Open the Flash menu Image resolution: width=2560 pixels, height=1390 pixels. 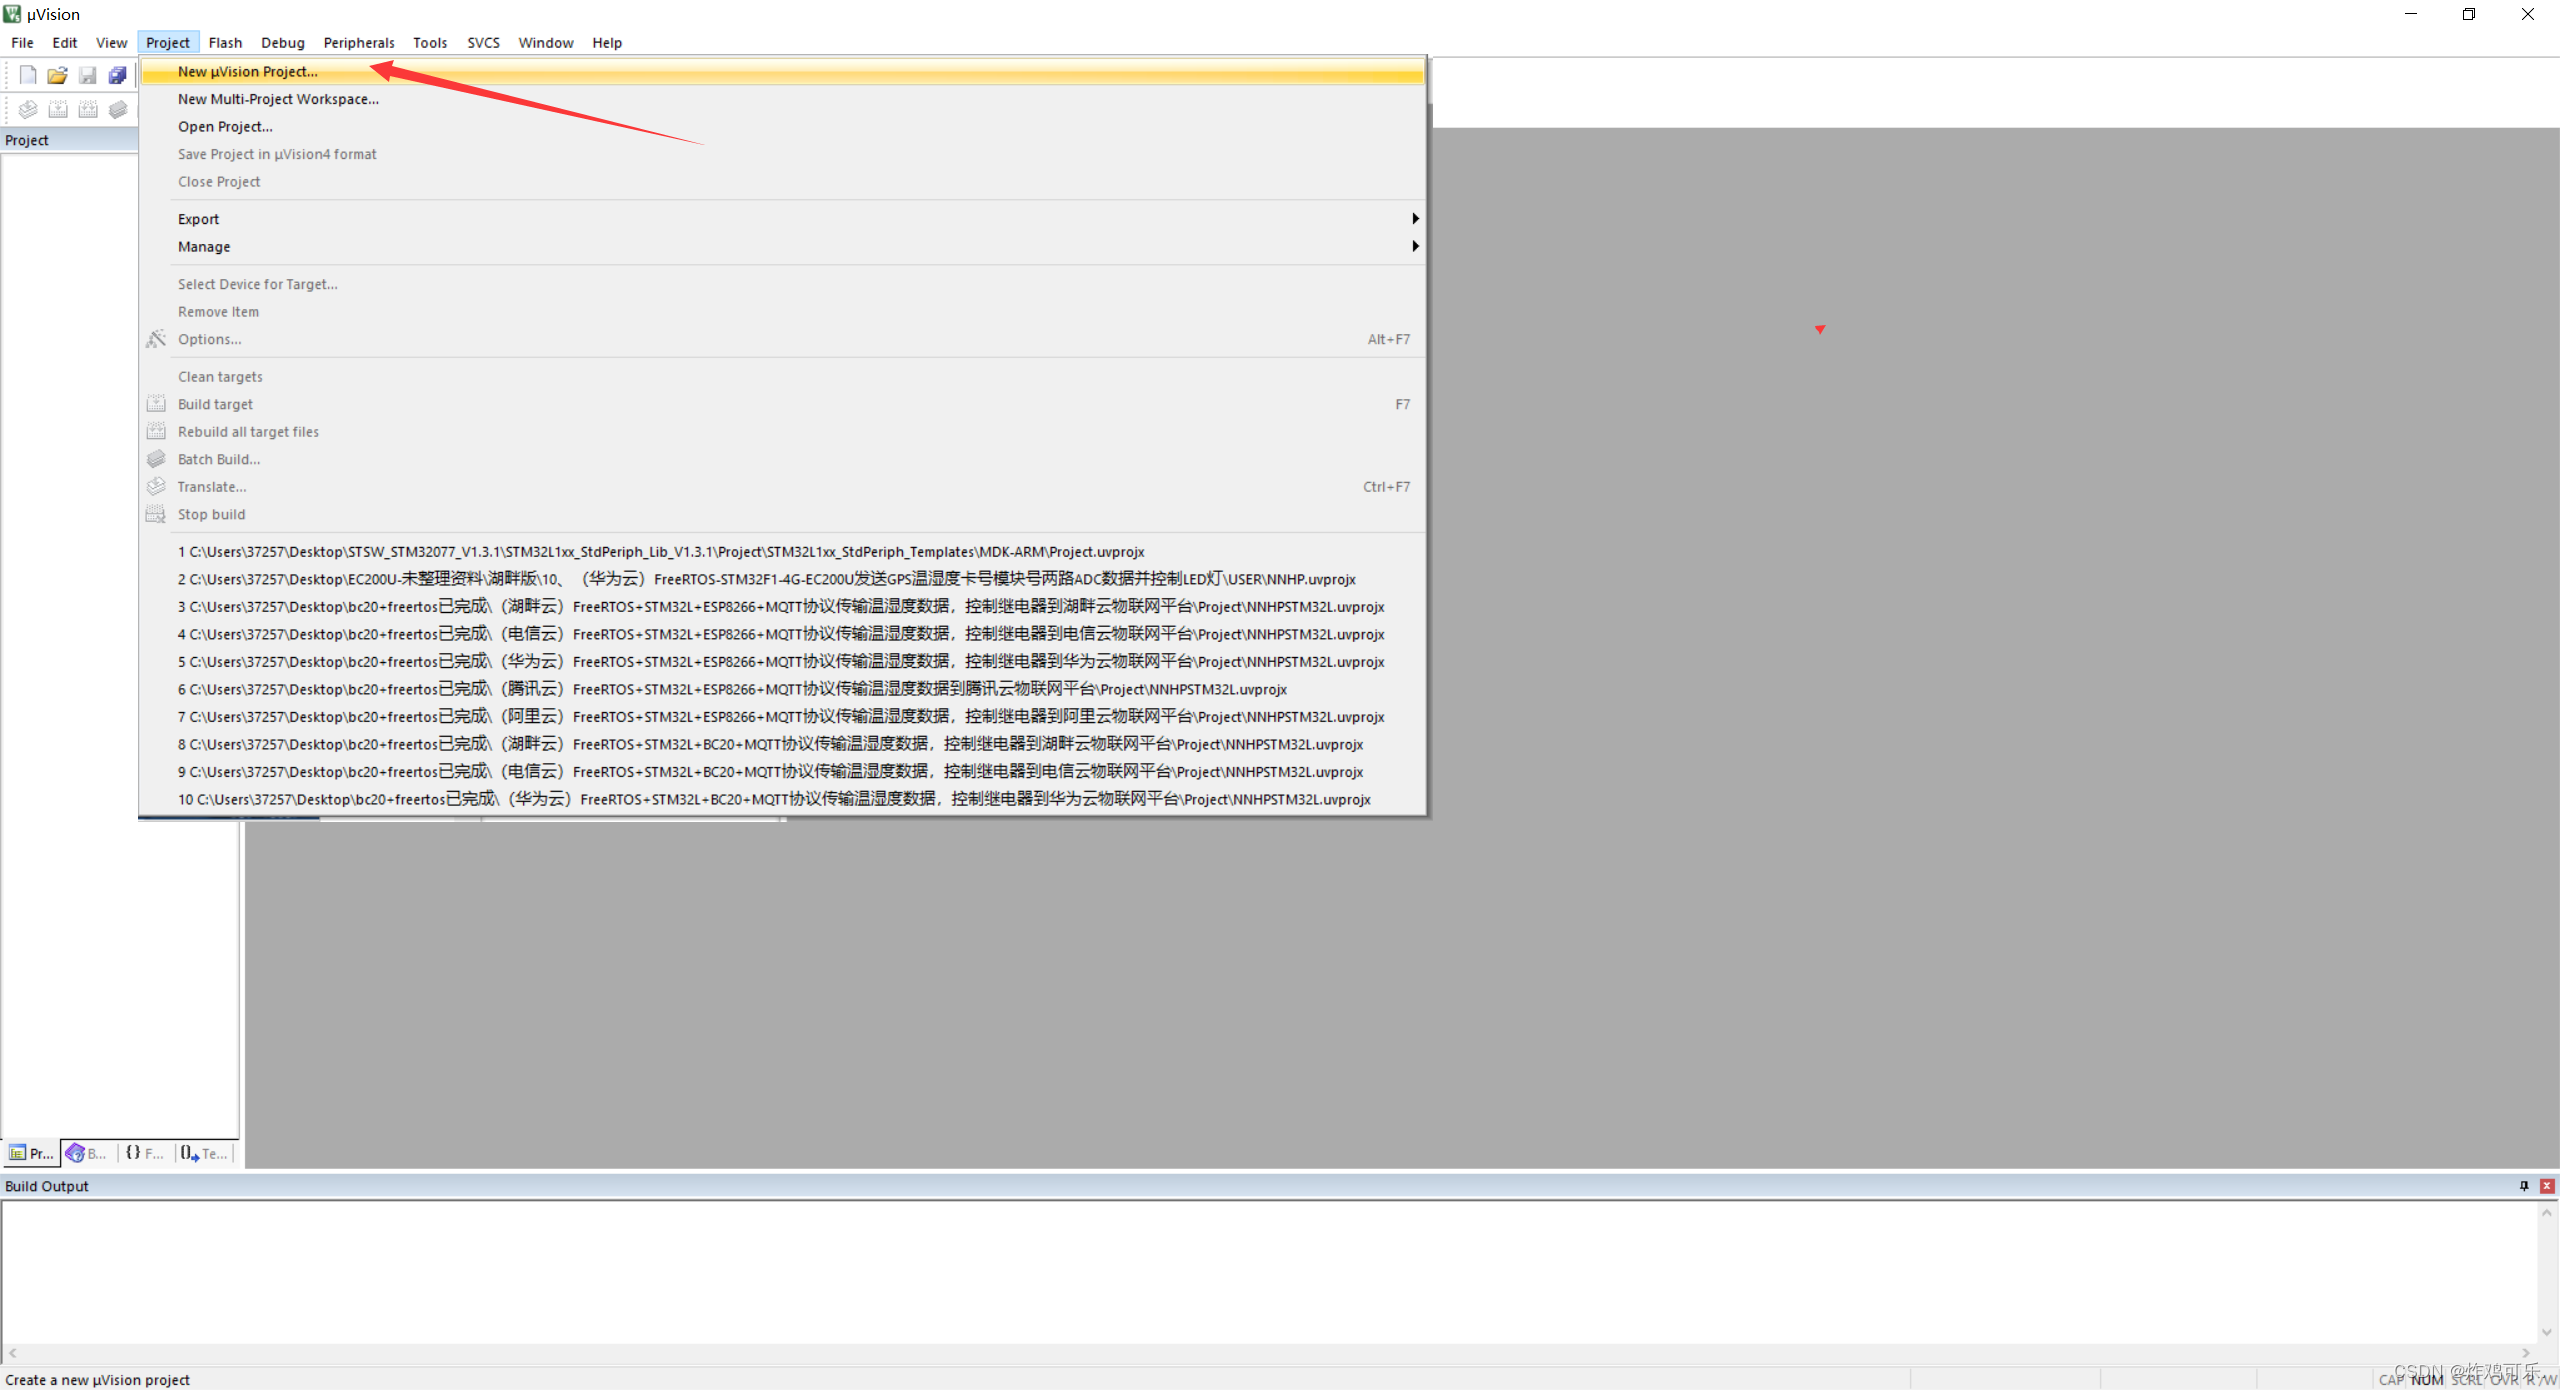coord(225,42)
